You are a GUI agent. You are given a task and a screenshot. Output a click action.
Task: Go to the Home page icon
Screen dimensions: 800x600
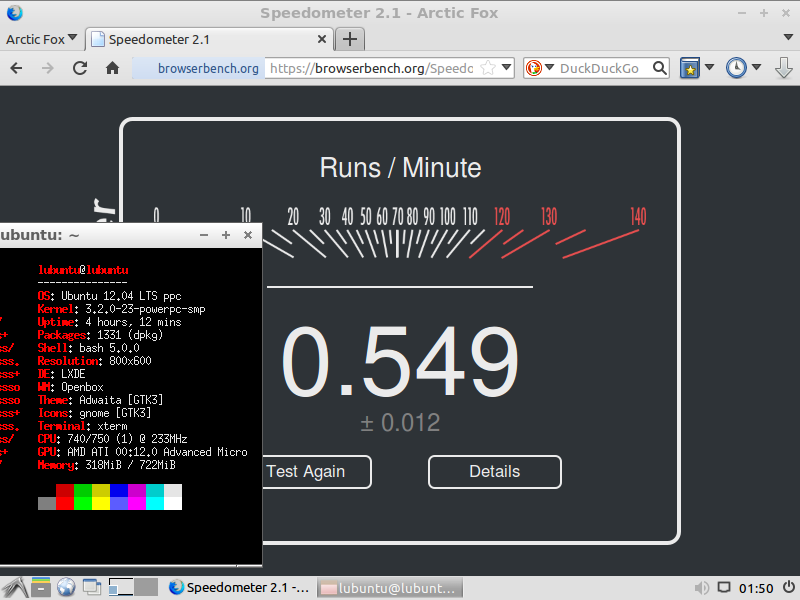point(112,68)
